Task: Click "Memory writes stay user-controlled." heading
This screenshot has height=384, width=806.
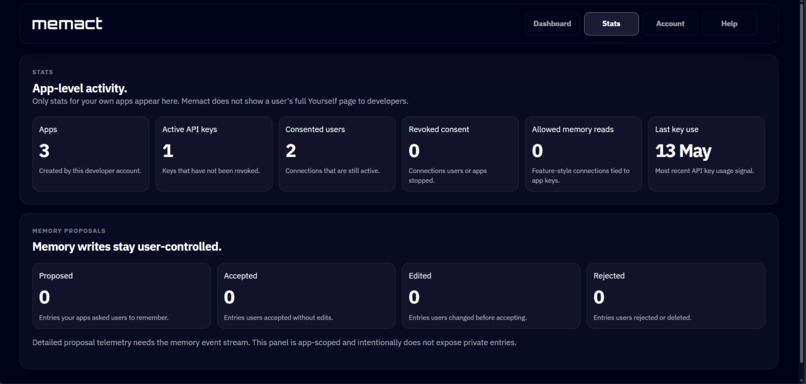Action: [x=127, y=247]
